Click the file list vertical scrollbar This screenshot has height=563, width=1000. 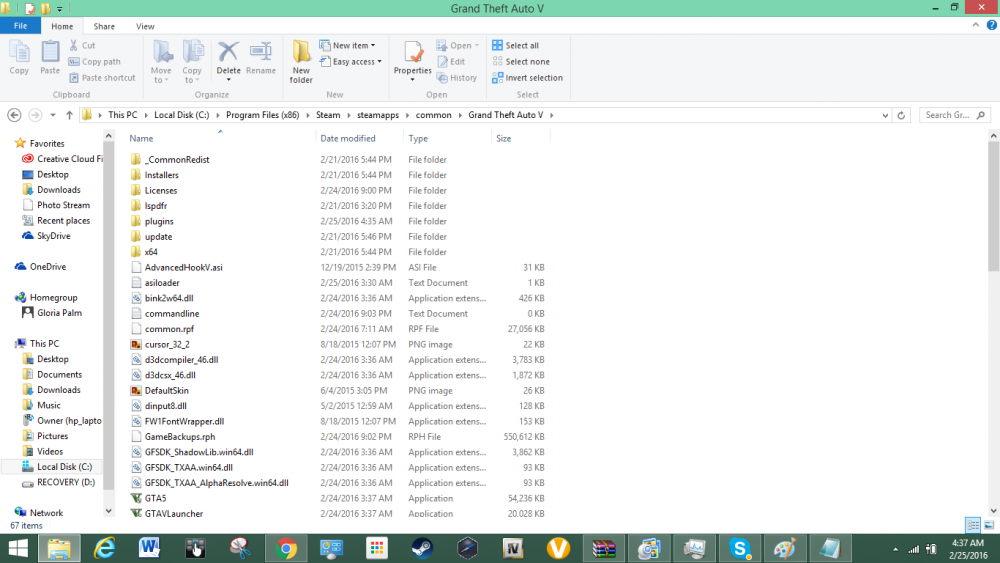[993, 206]
